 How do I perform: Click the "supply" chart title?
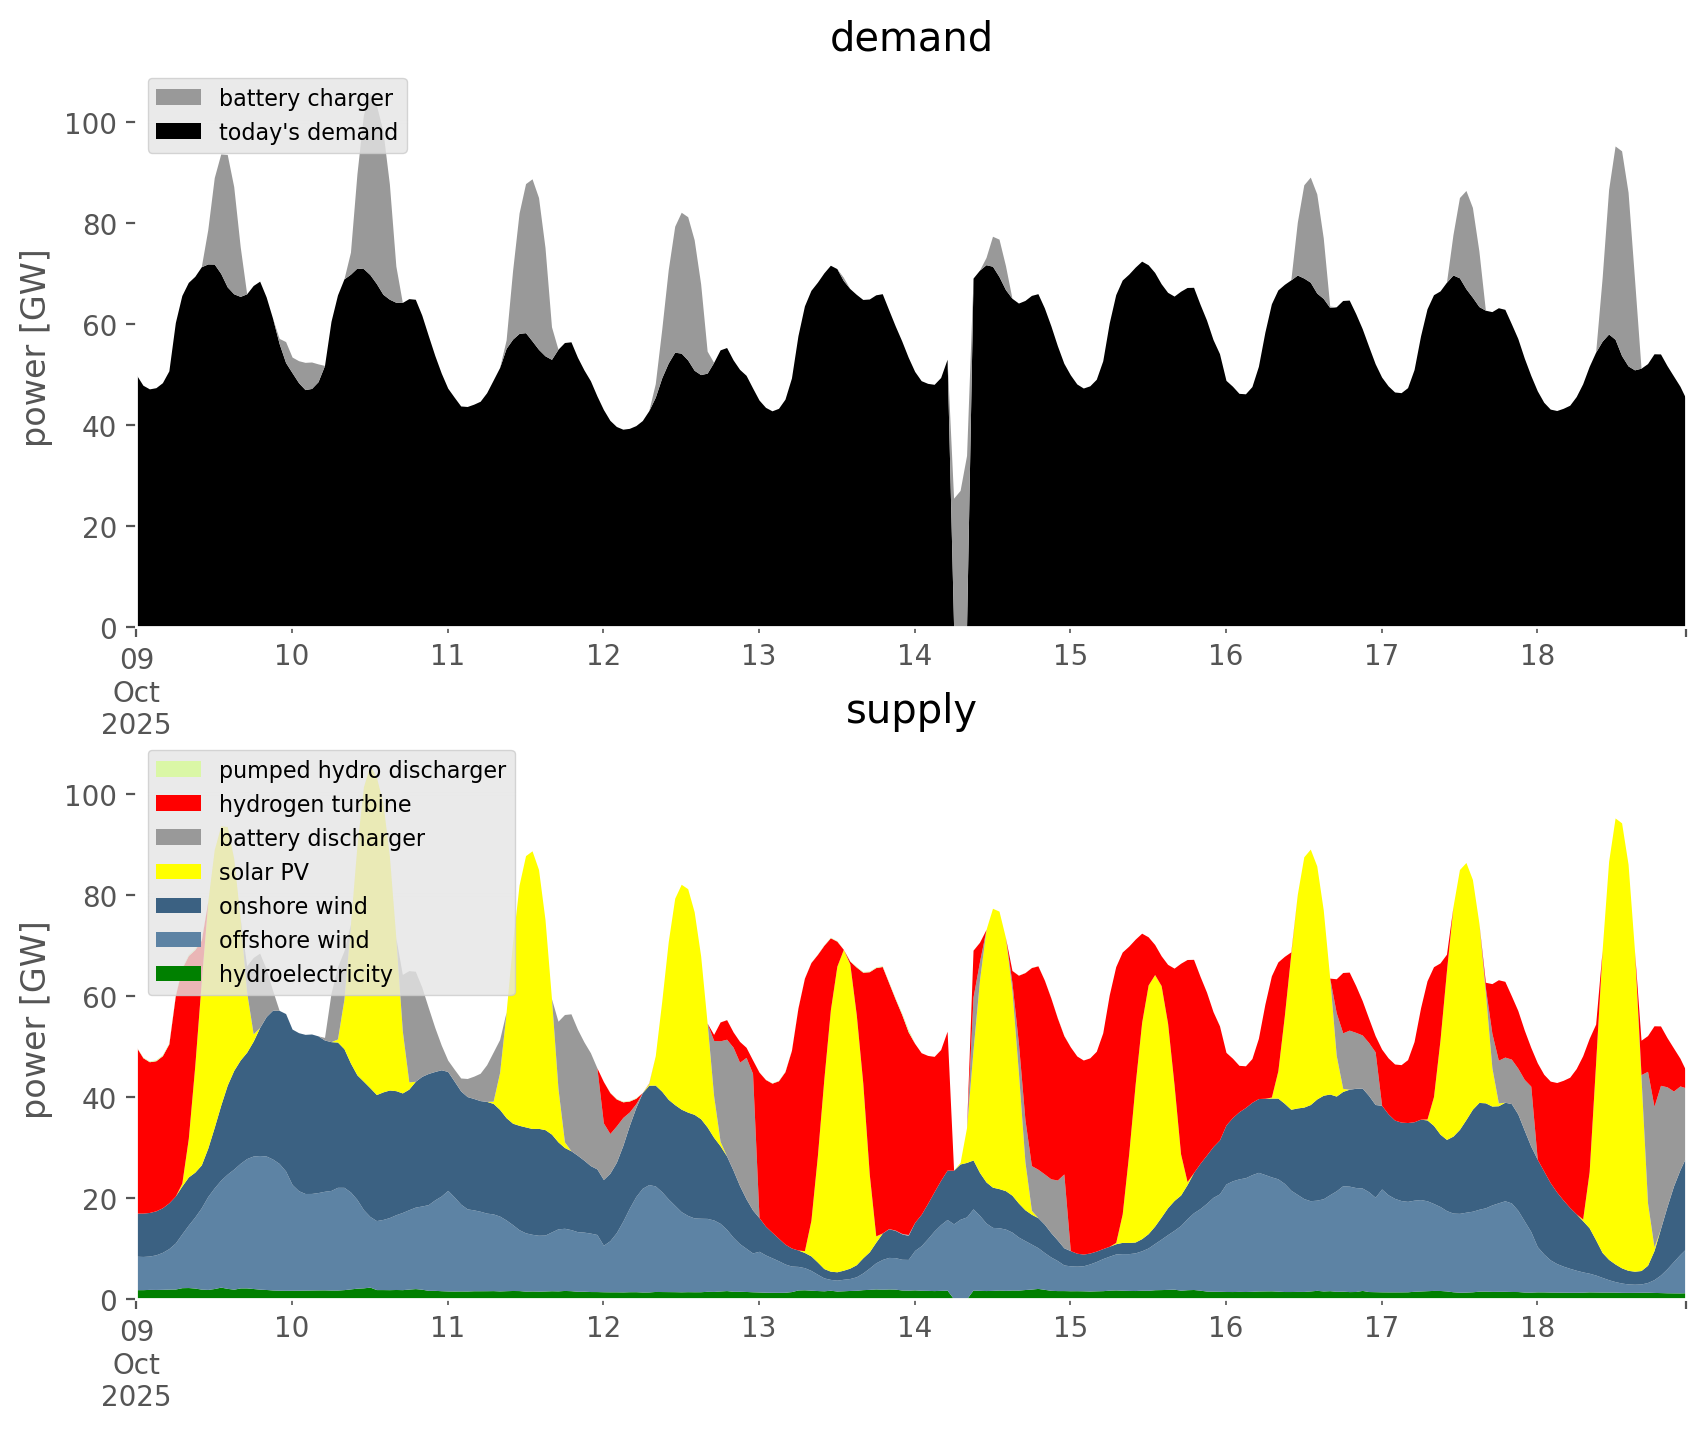910,710
